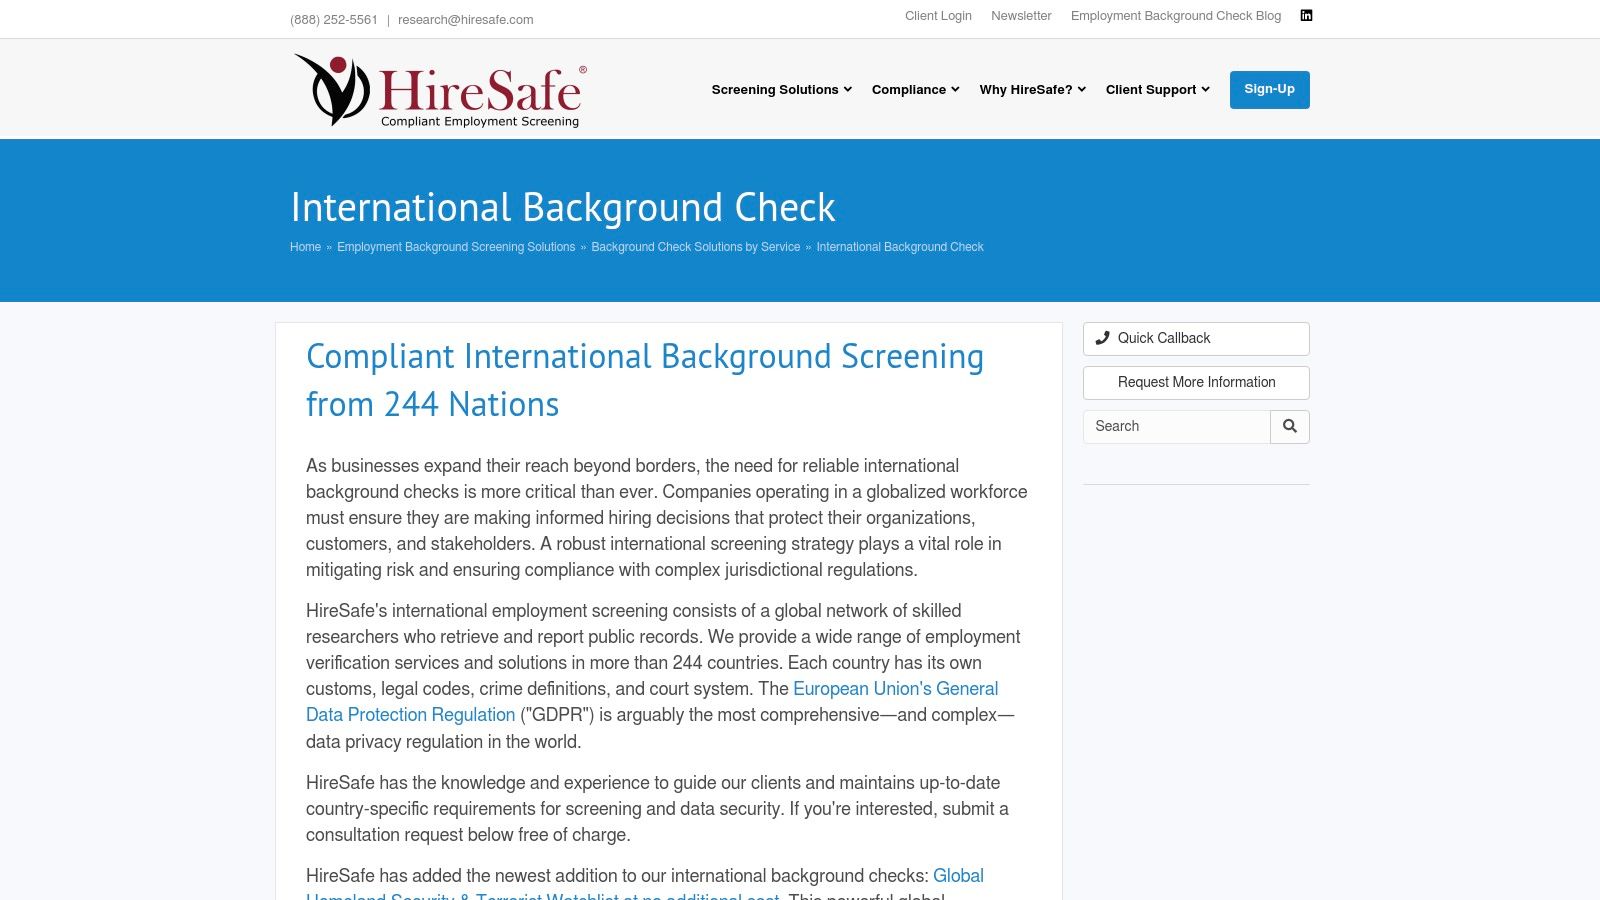Click the search magnifier button
This screenshot has height=900, width=1600.
[1290, 427]
